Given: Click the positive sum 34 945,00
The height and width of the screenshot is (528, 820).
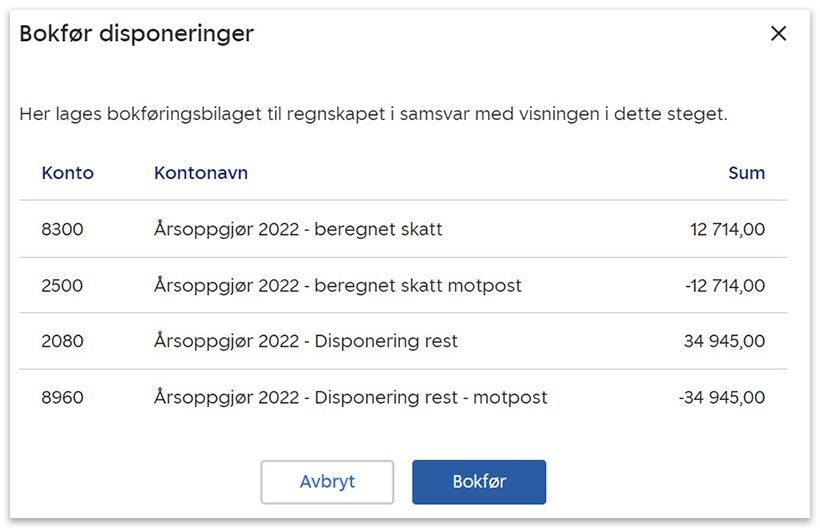Looking at the screenshot, I should coord(724,342).
